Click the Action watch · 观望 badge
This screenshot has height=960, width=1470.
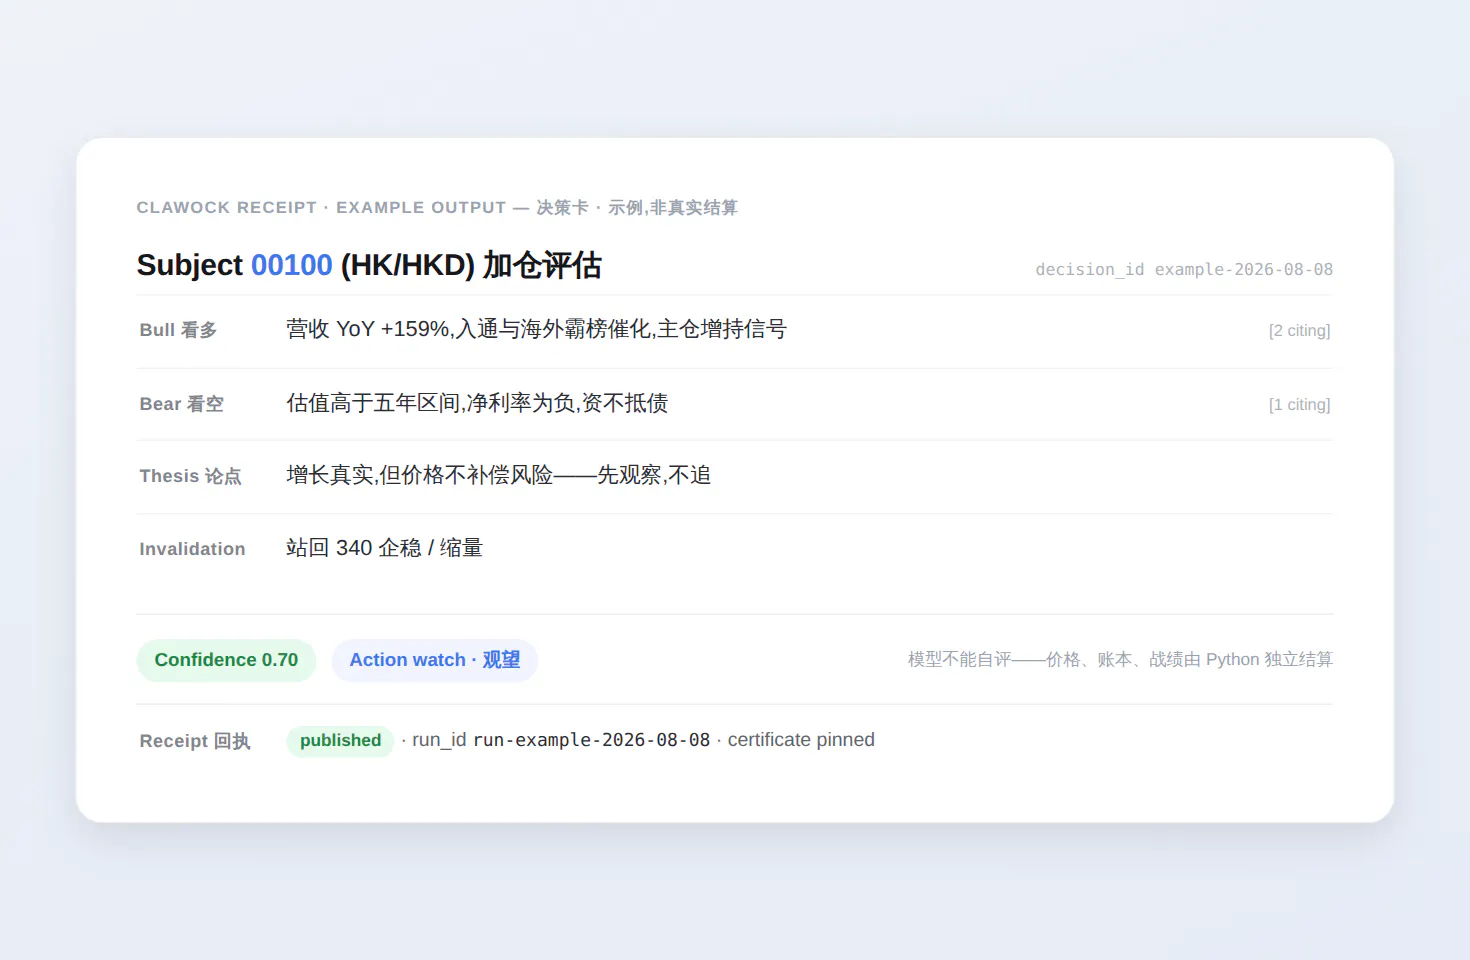(x=435, y=660)
